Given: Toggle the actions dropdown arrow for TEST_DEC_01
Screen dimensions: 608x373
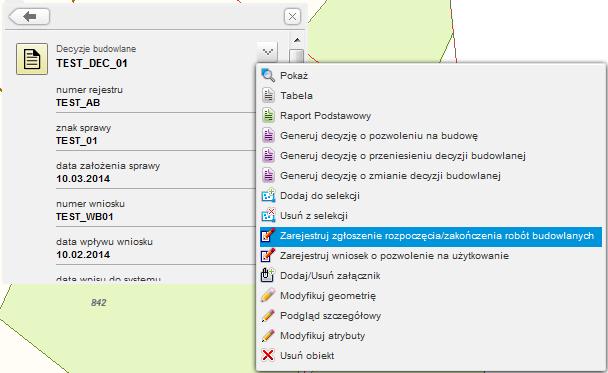Looking at the screenshot, I should click(x=268, y=52).
